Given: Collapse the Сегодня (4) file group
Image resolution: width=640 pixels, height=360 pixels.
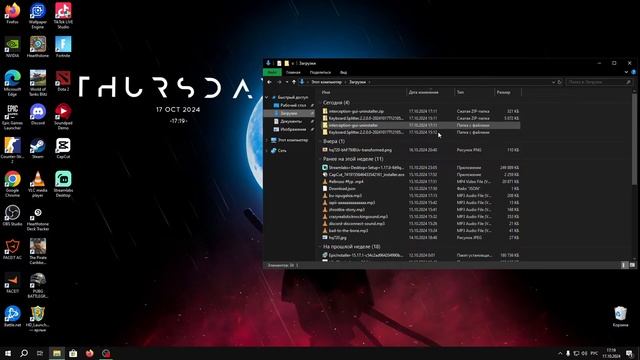Looking at the screenshot, I should [320, 103].
